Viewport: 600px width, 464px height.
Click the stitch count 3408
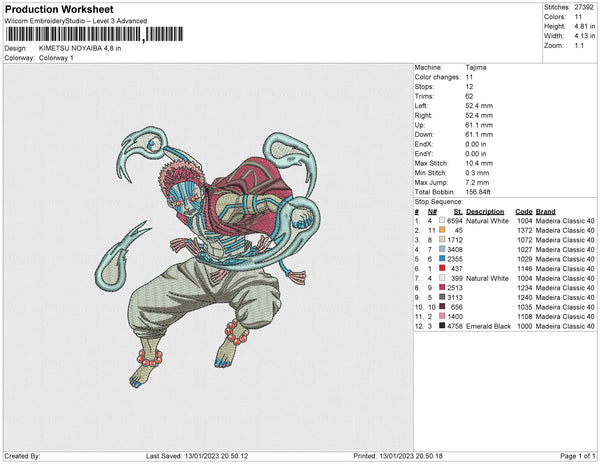pos(455,250)
